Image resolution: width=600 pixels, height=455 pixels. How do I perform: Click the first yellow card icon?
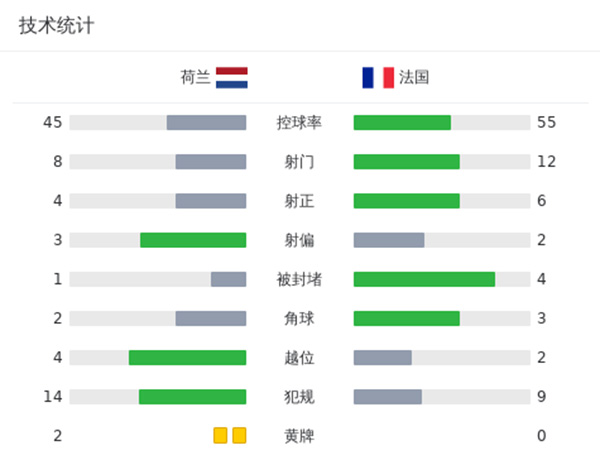click(x=220, y=436)
